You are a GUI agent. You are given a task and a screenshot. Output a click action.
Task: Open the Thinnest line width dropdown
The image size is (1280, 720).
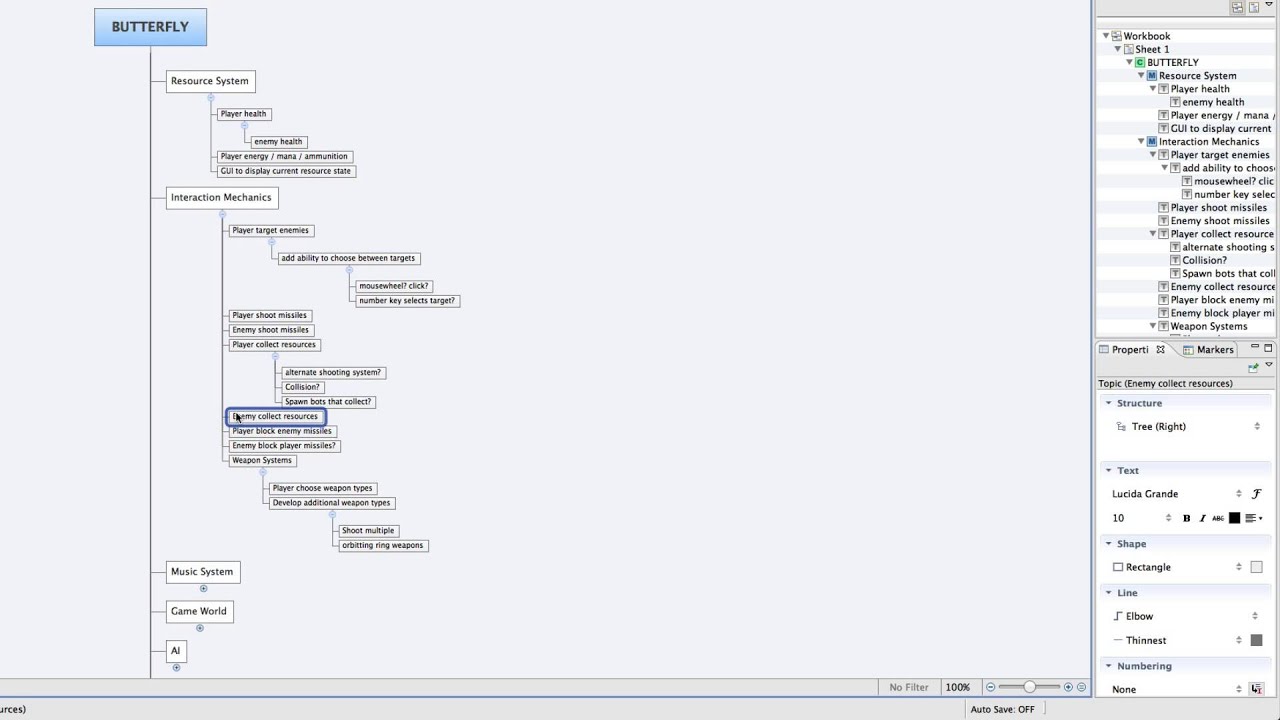[1178, 640]
